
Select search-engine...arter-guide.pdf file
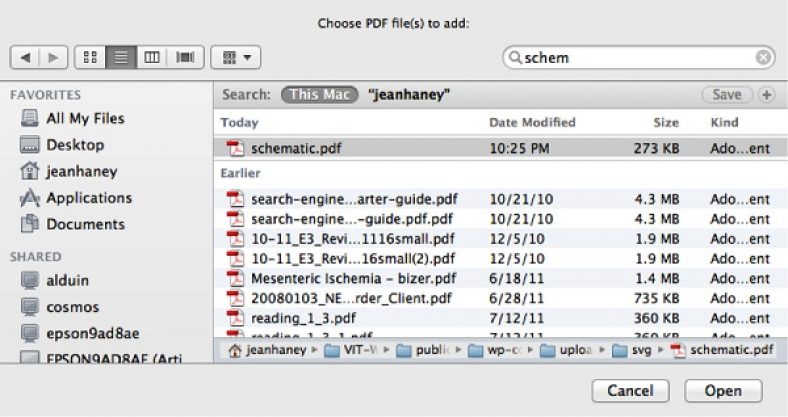(x=501, y=199)
